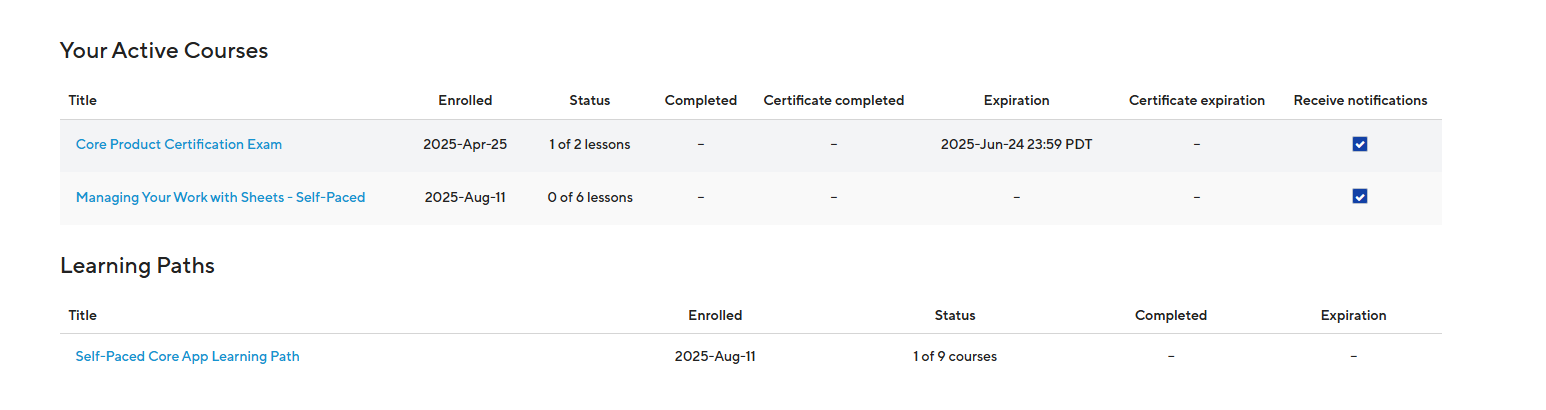Click the Certificate completed column header
The image size is (1546, 410).
click(834, 100)
